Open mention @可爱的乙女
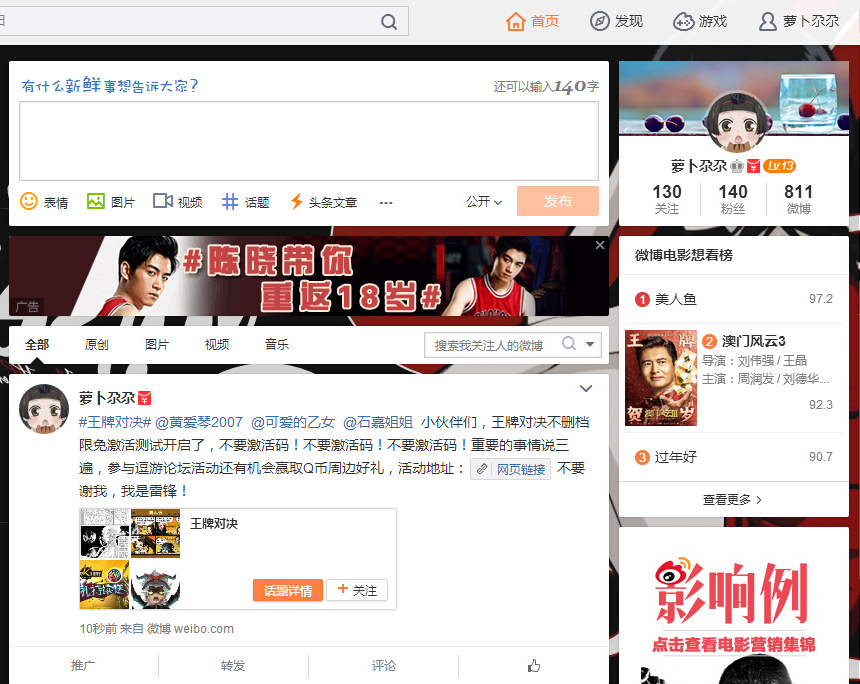Image resolution: width=860 pixels, height=684 pixels. click(x=293, y=422)
